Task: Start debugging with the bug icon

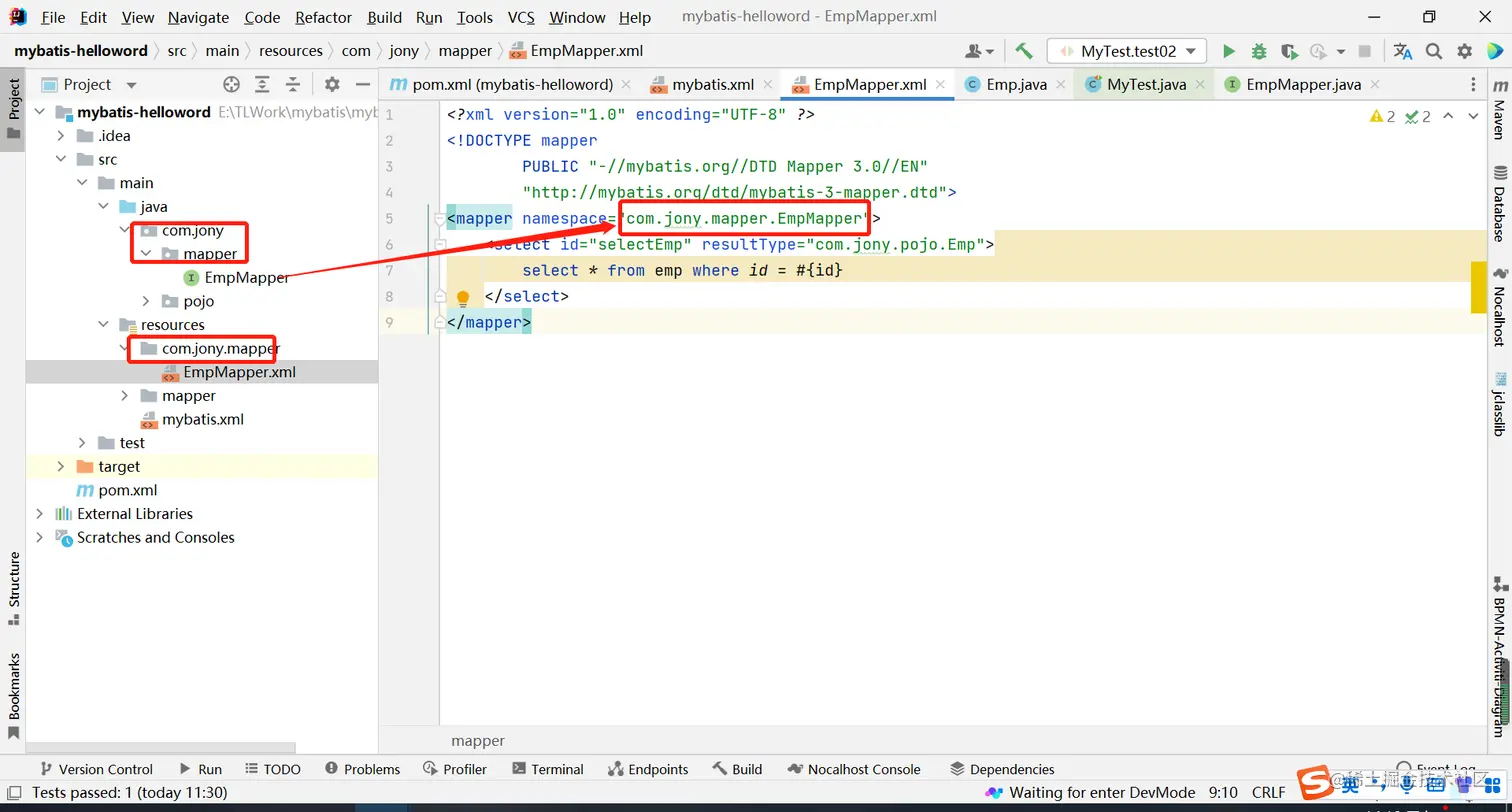Action: point(1259,51)
